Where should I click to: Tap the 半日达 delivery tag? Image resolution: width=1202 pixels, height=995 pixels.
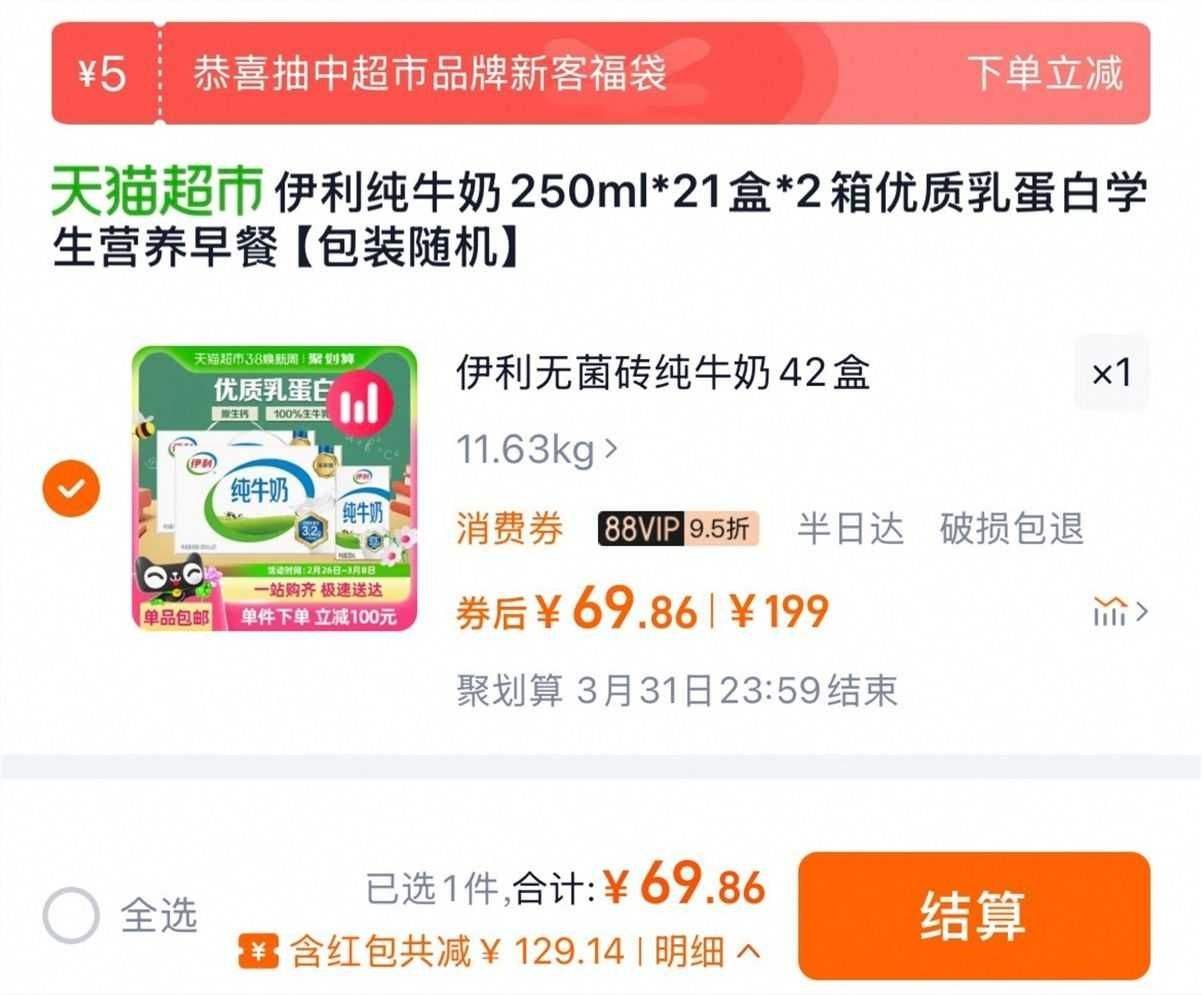point(850,528)
